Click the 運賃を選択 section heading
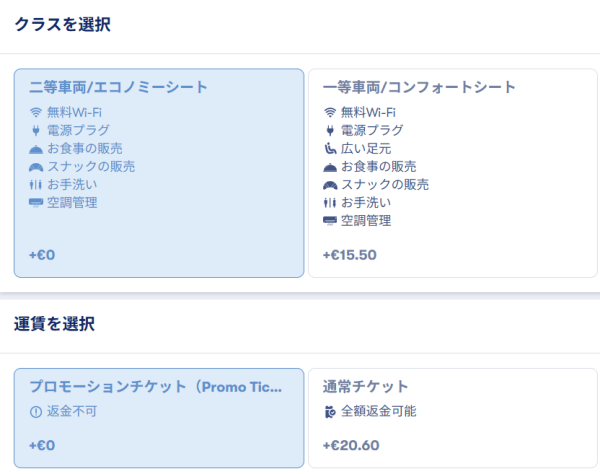 [55, 323]
